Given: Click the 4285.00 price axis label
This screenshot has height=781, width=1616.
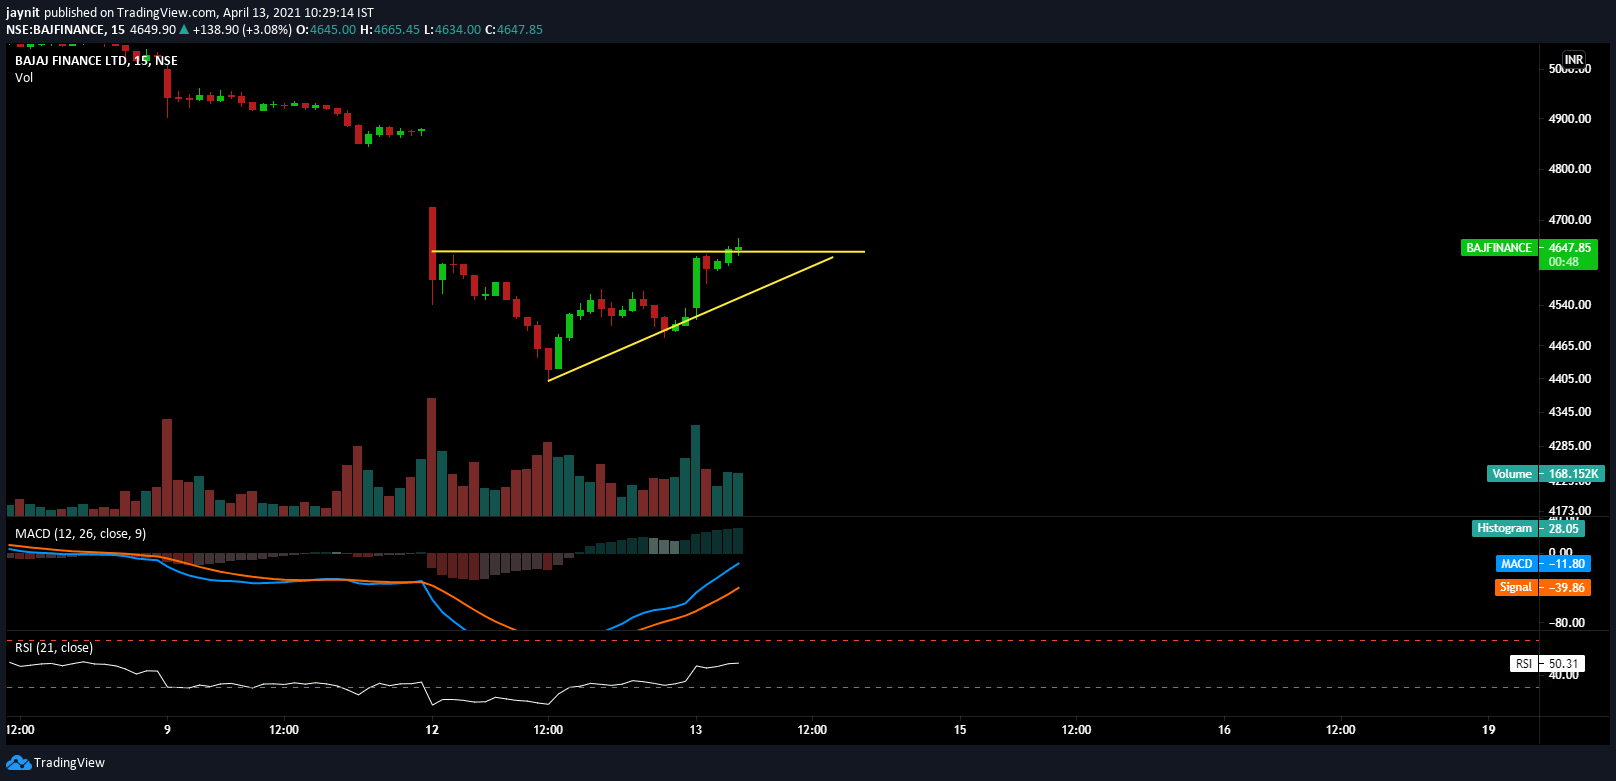Looking at the screenshot, I should [x=1569, y=446].
